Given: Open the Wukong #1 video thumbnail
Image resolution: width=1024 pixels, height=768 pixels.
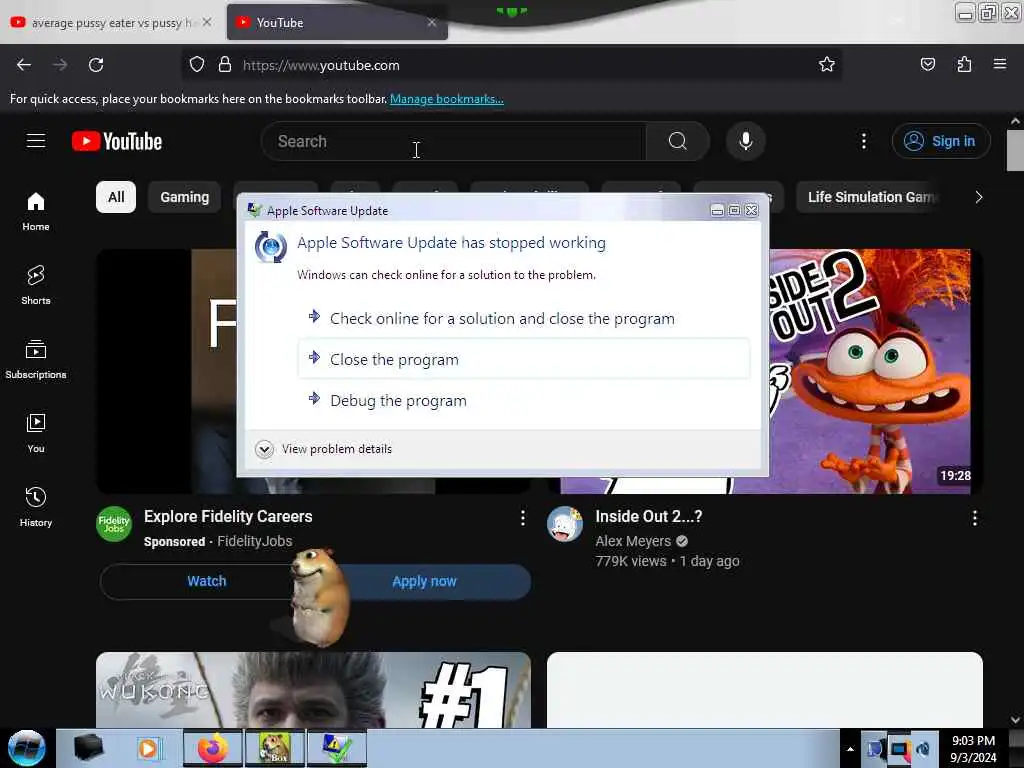Looking at the screenshot, I should click(x=313, y=690).
